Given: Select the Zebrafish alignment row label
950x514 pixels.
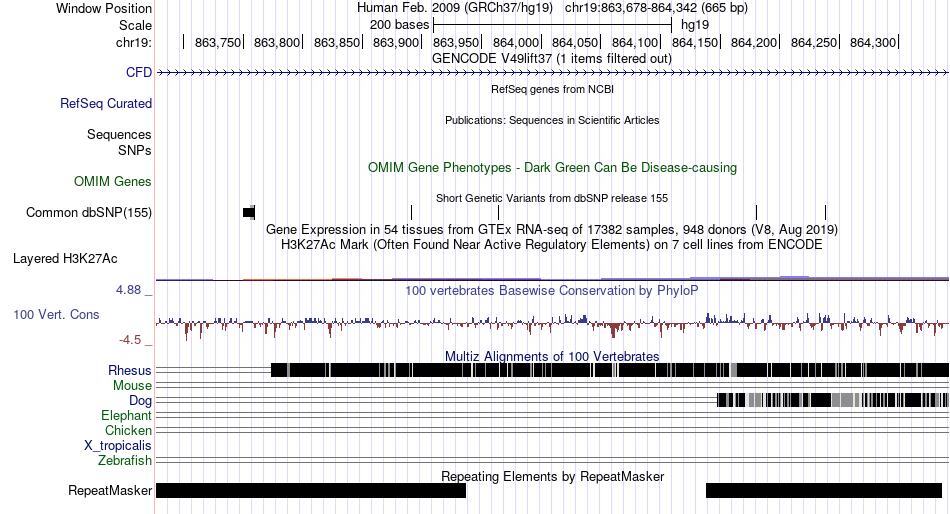Looking at the screenshot, I should (125, 461).
